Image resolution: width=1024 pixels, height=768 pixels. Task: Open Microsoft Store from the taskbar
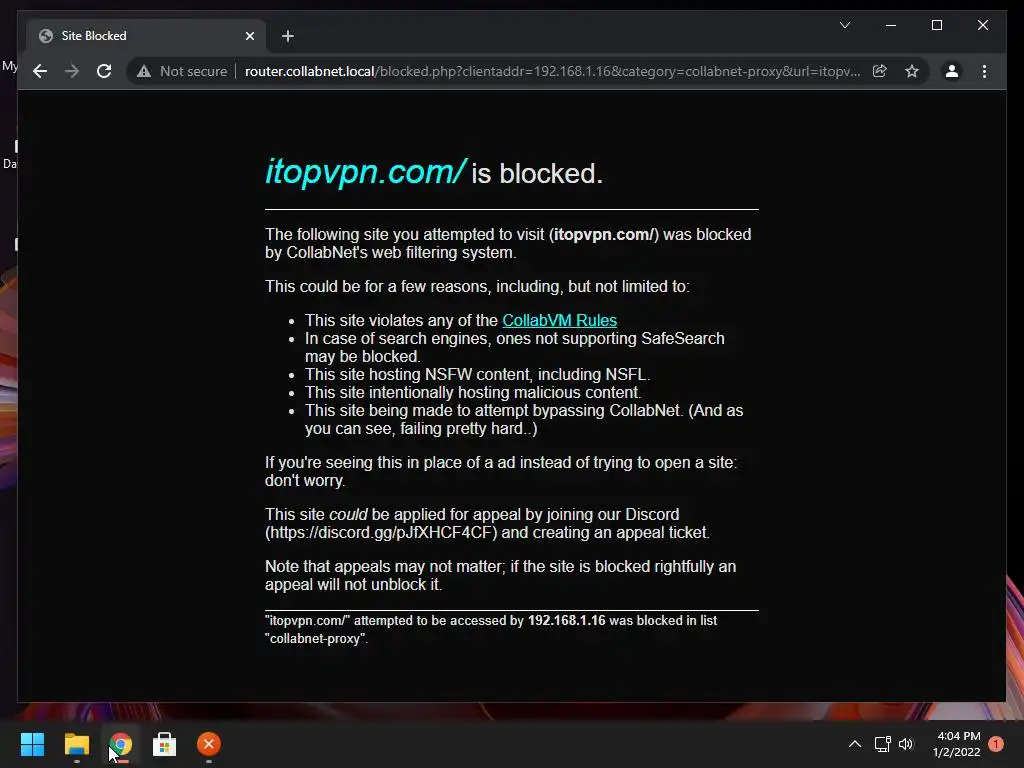tap(164, 744)
